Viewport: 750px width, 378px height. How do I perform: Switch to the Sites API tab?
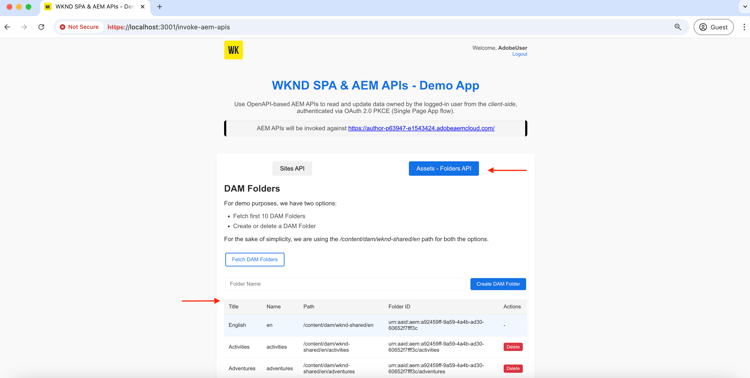point(292,168)
